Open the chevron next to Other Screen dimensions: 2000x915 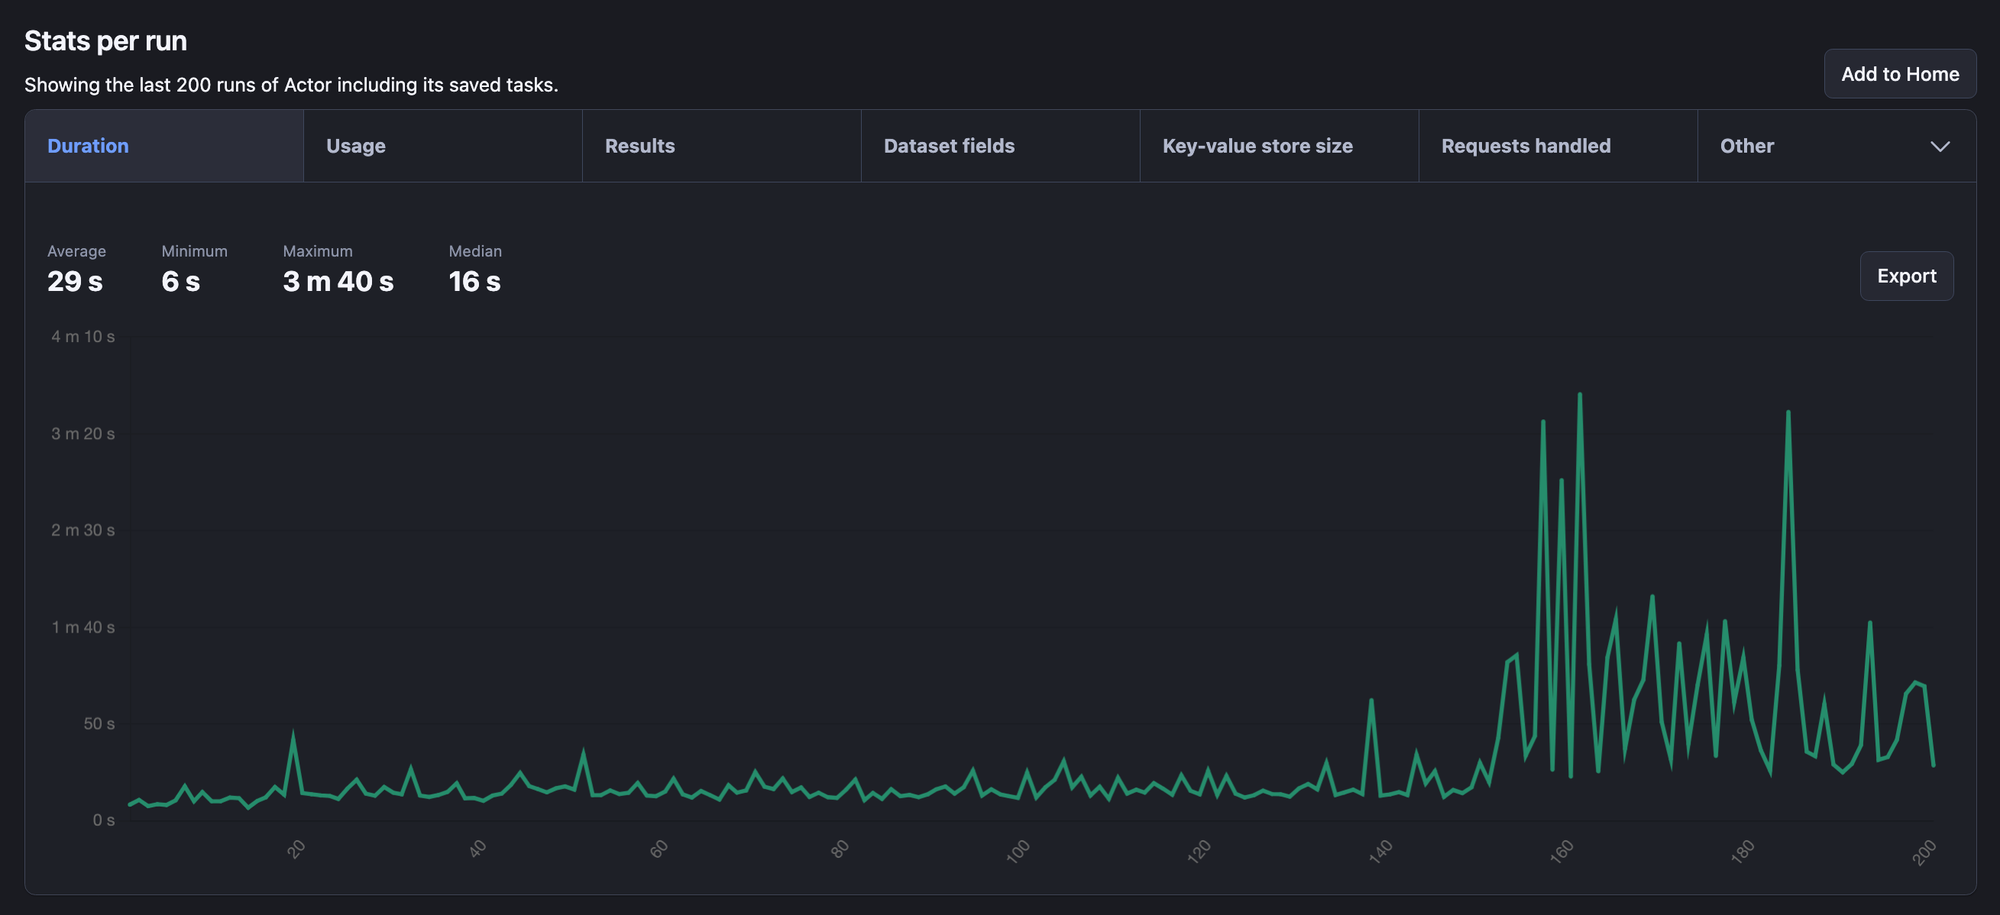coord(1941,146)
